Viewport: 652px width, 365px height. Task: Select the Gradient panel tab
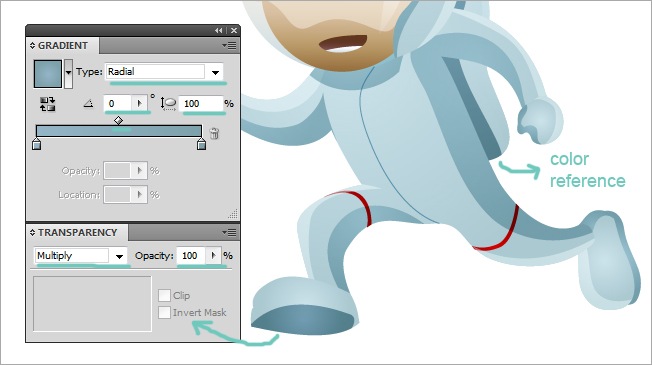point(63,45)
